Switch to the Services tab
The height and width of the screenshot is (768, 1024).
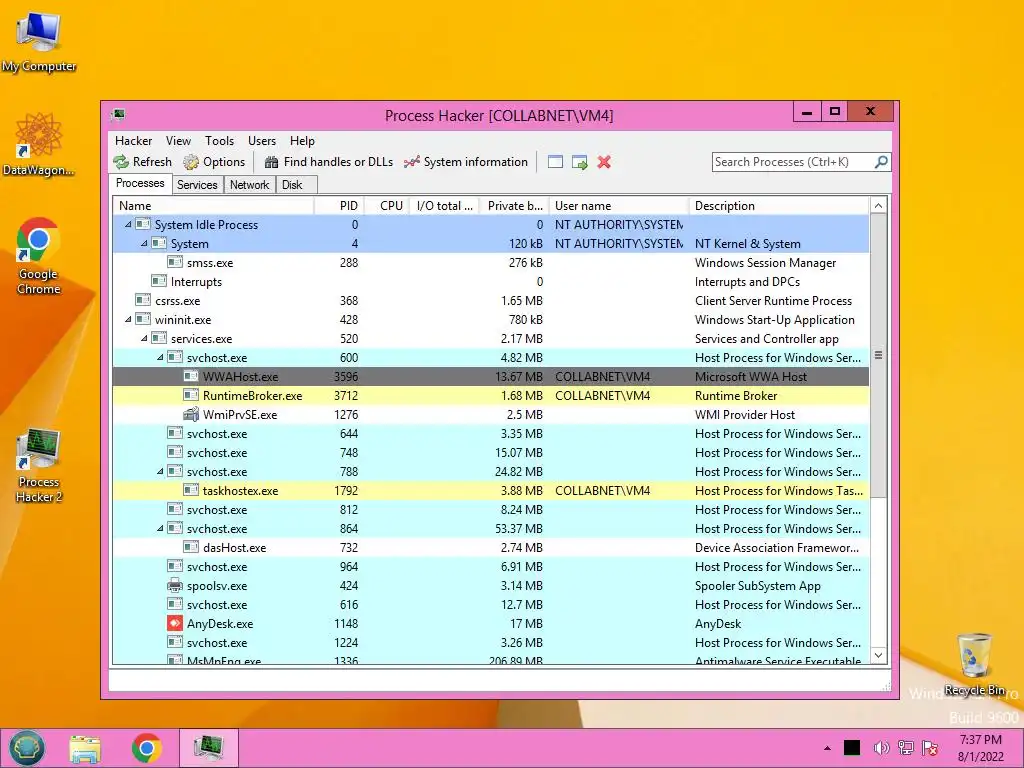pyautogui.click(x=197, y=185)
